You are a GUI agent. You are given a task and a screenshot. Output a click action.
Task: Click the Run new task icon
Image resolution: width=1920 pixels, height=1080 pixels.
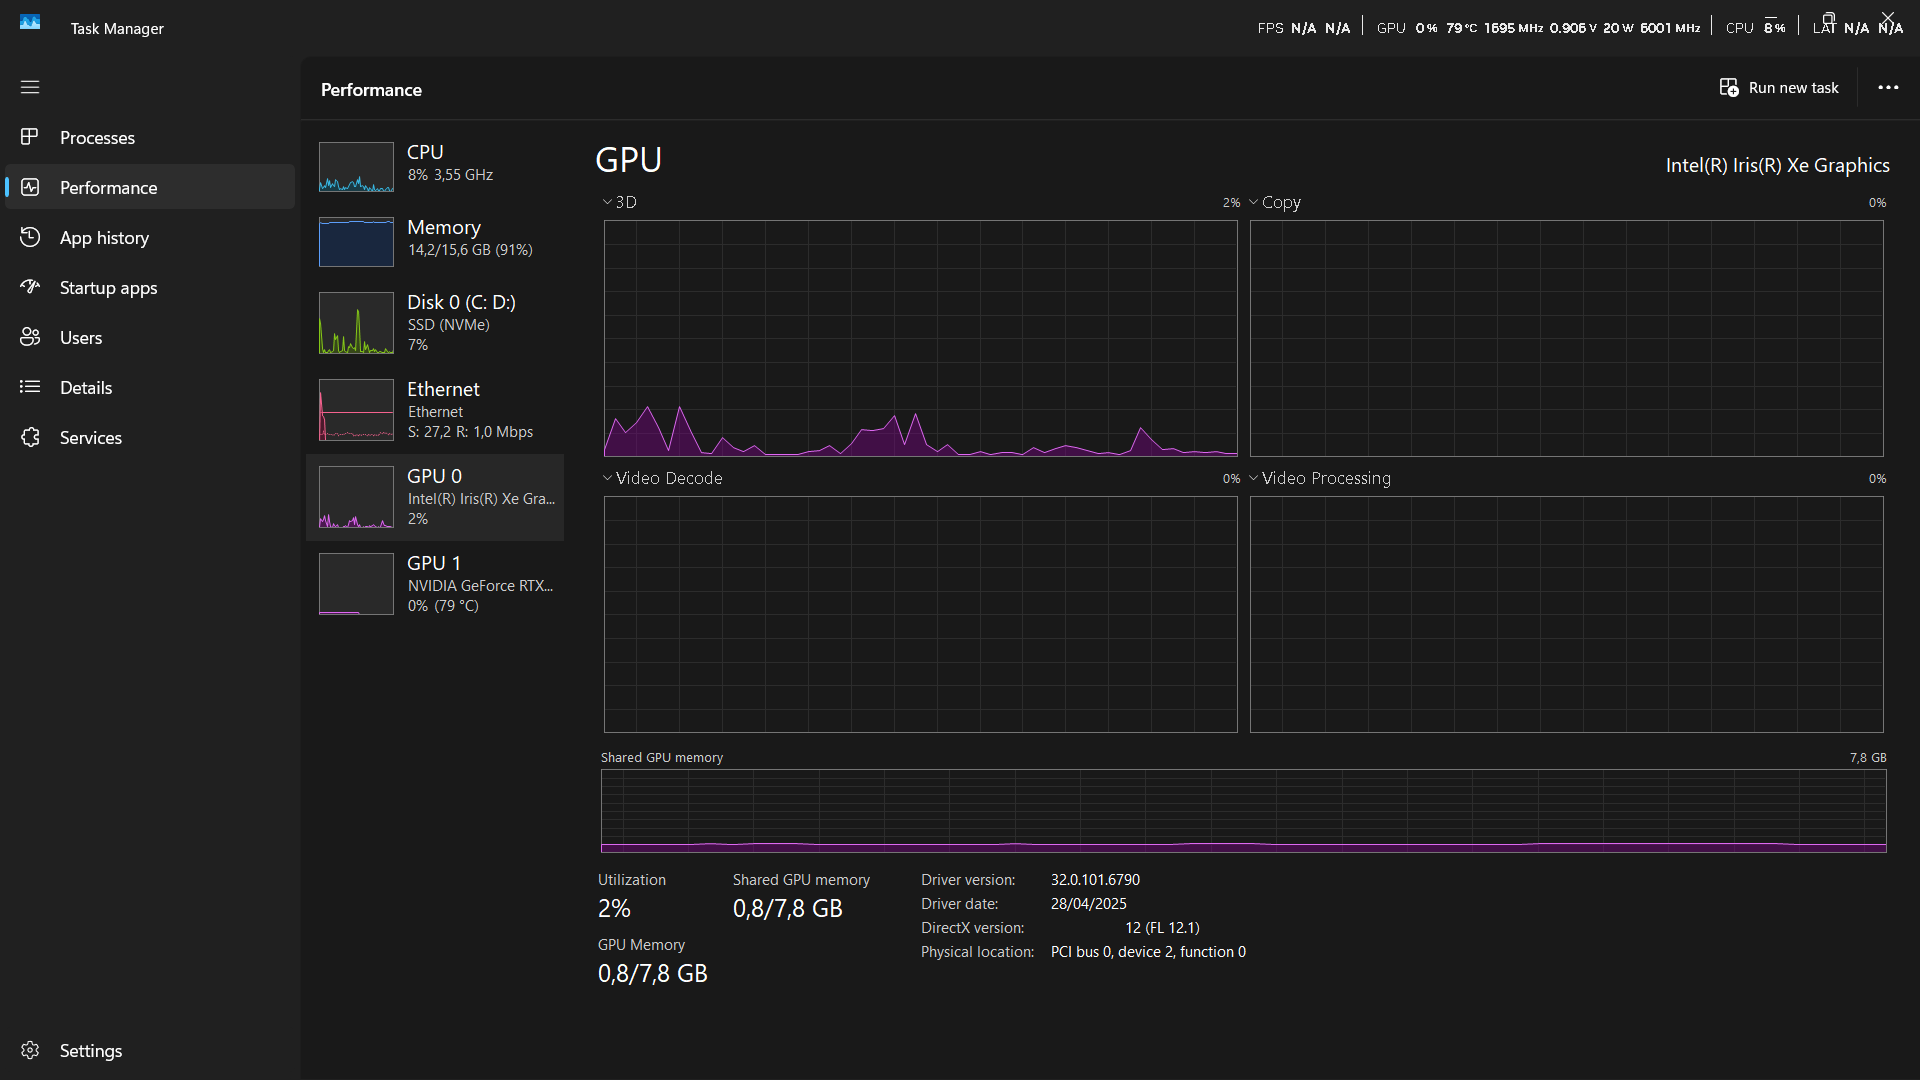(1729, 88)
